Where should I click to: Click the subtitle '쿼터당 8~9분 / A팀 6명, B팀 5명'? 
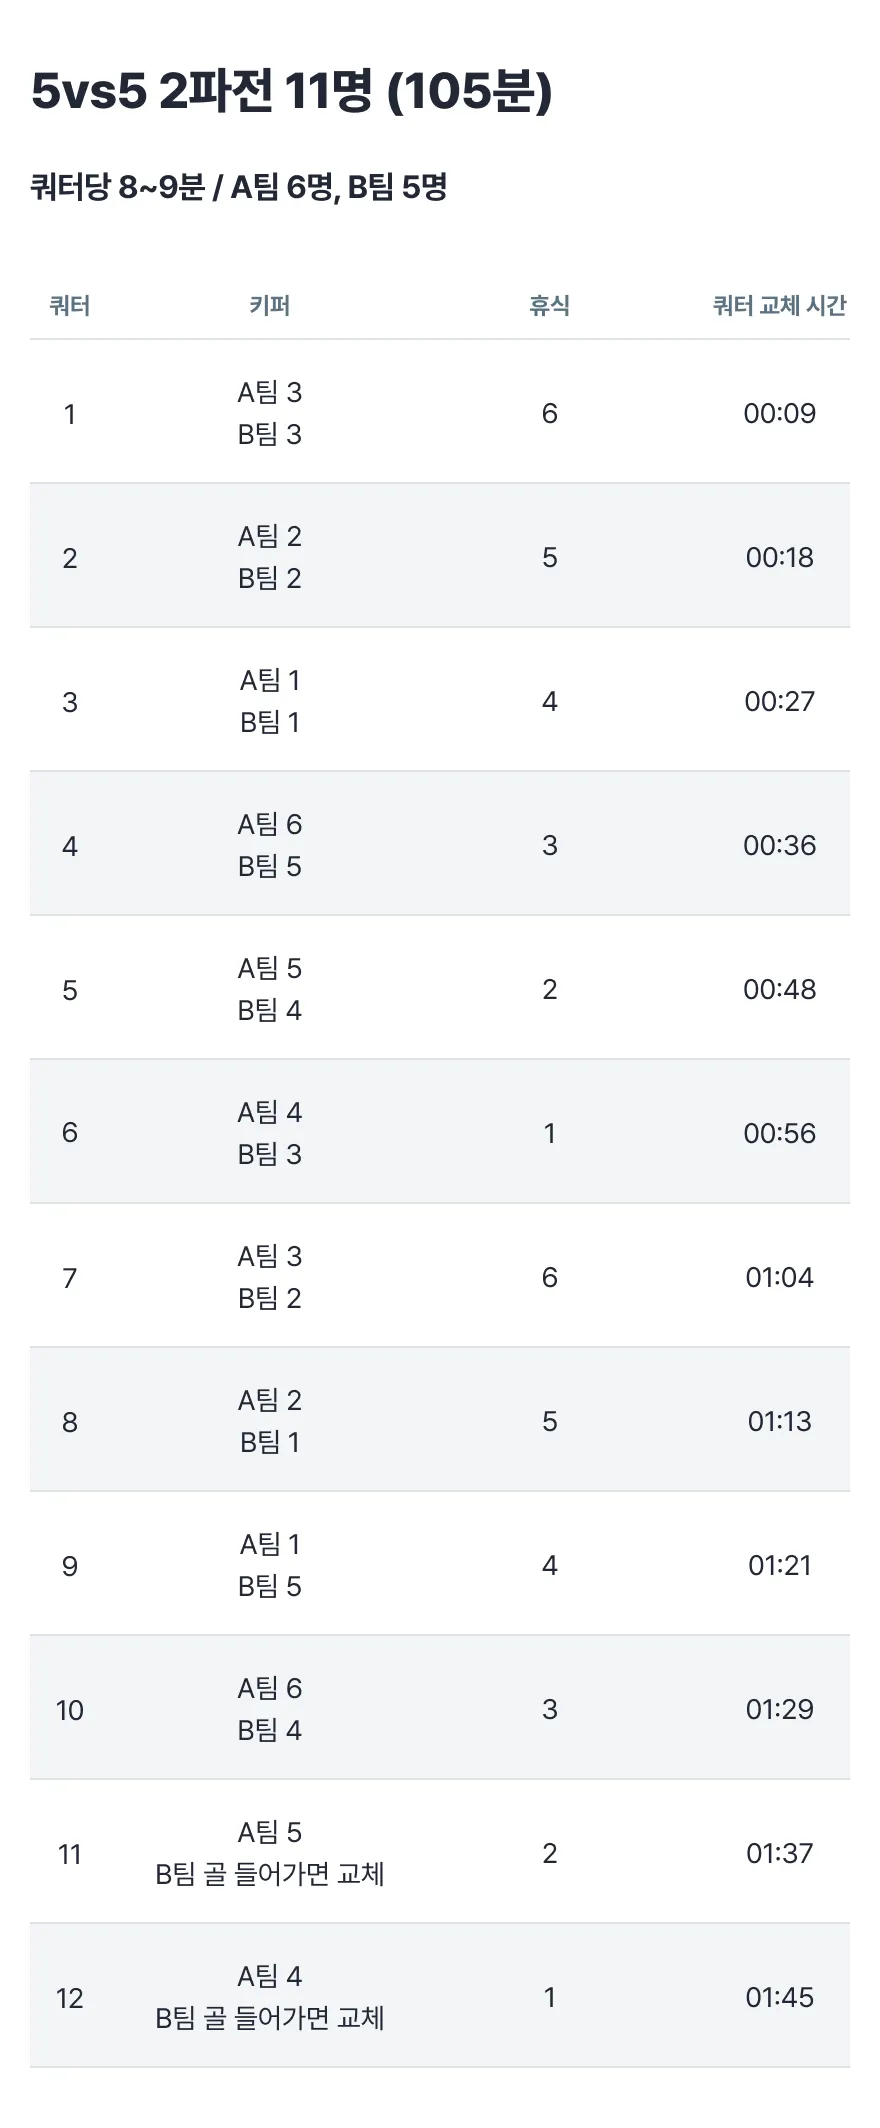238,187
